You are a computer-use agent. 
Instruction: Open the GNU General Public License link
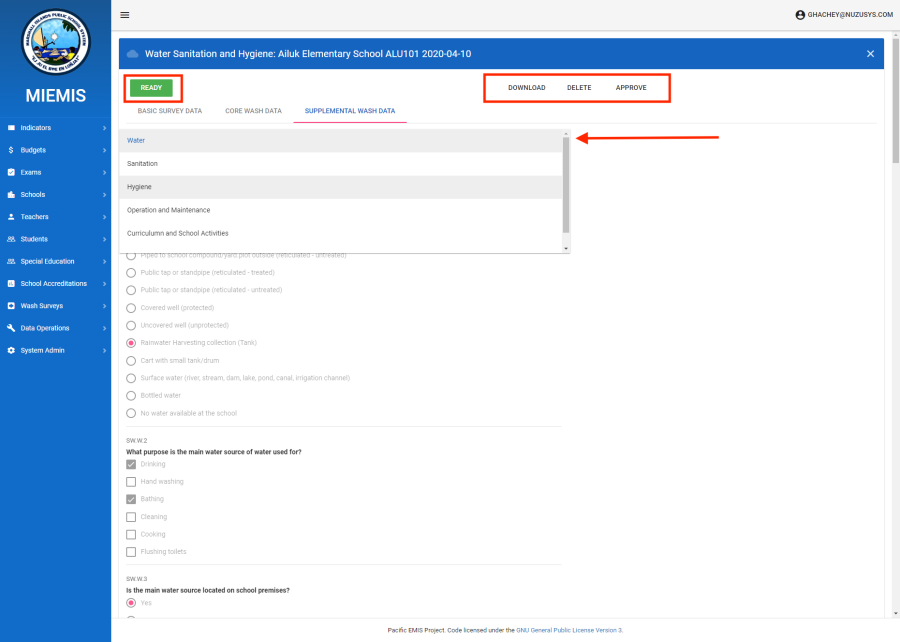[569, 630]
